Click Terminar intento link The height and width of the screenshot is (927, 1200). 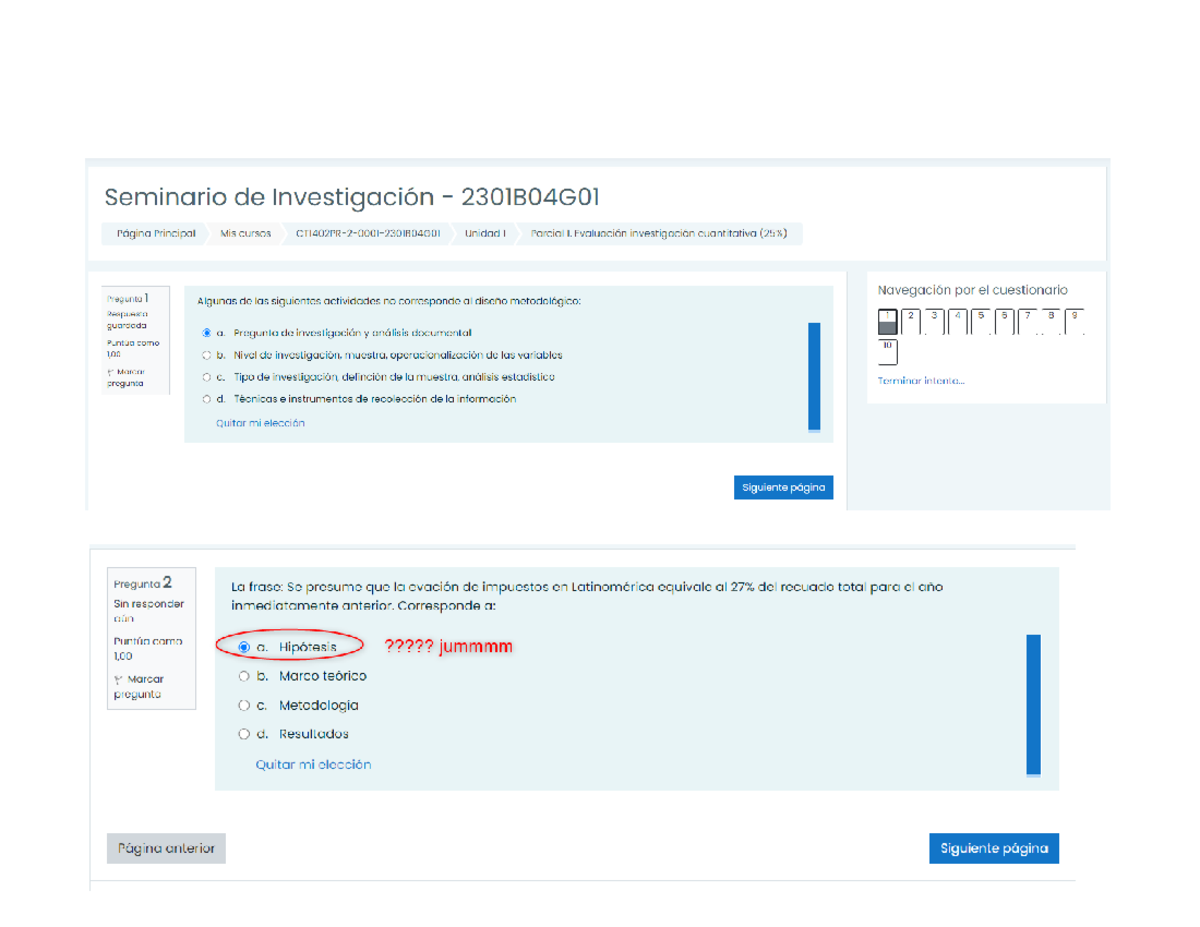point(921,381)
